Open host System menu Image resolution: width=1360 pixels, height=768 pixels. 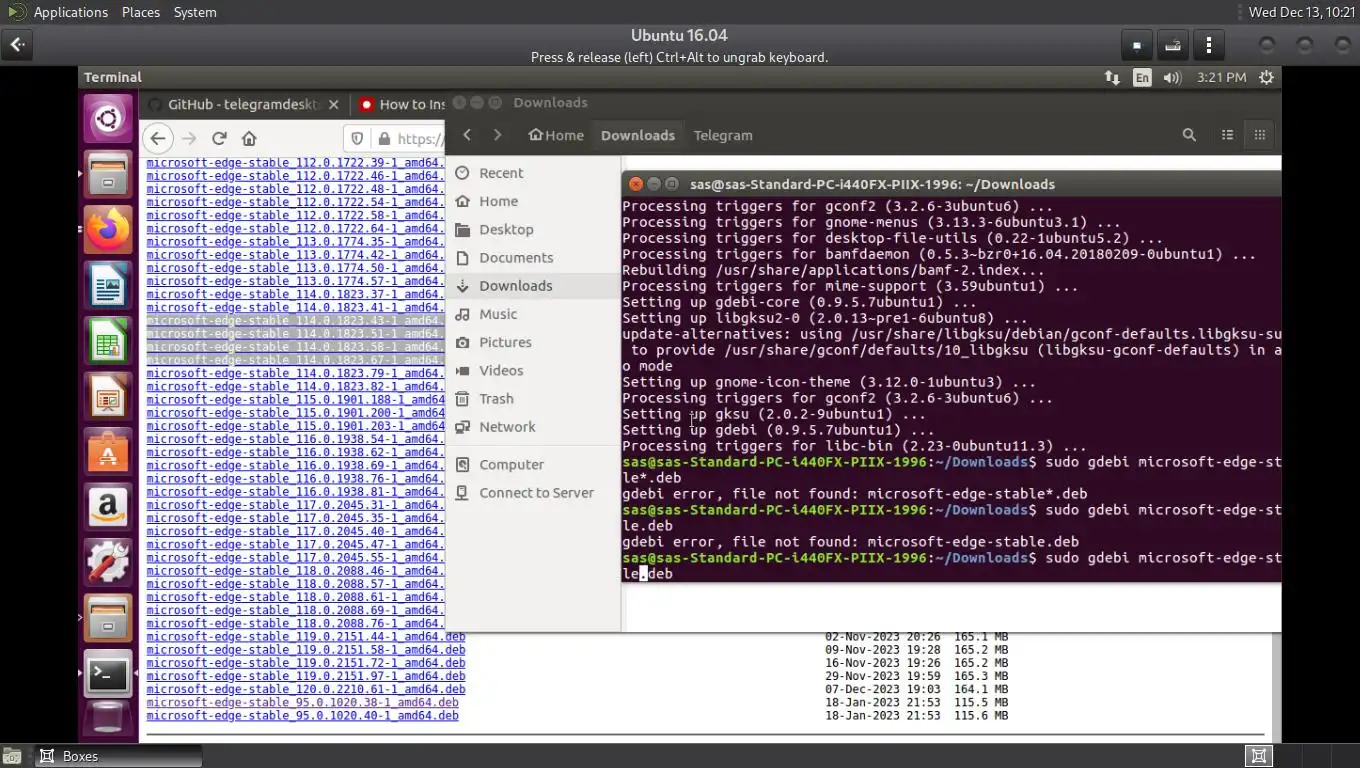[x=195, y=12]
